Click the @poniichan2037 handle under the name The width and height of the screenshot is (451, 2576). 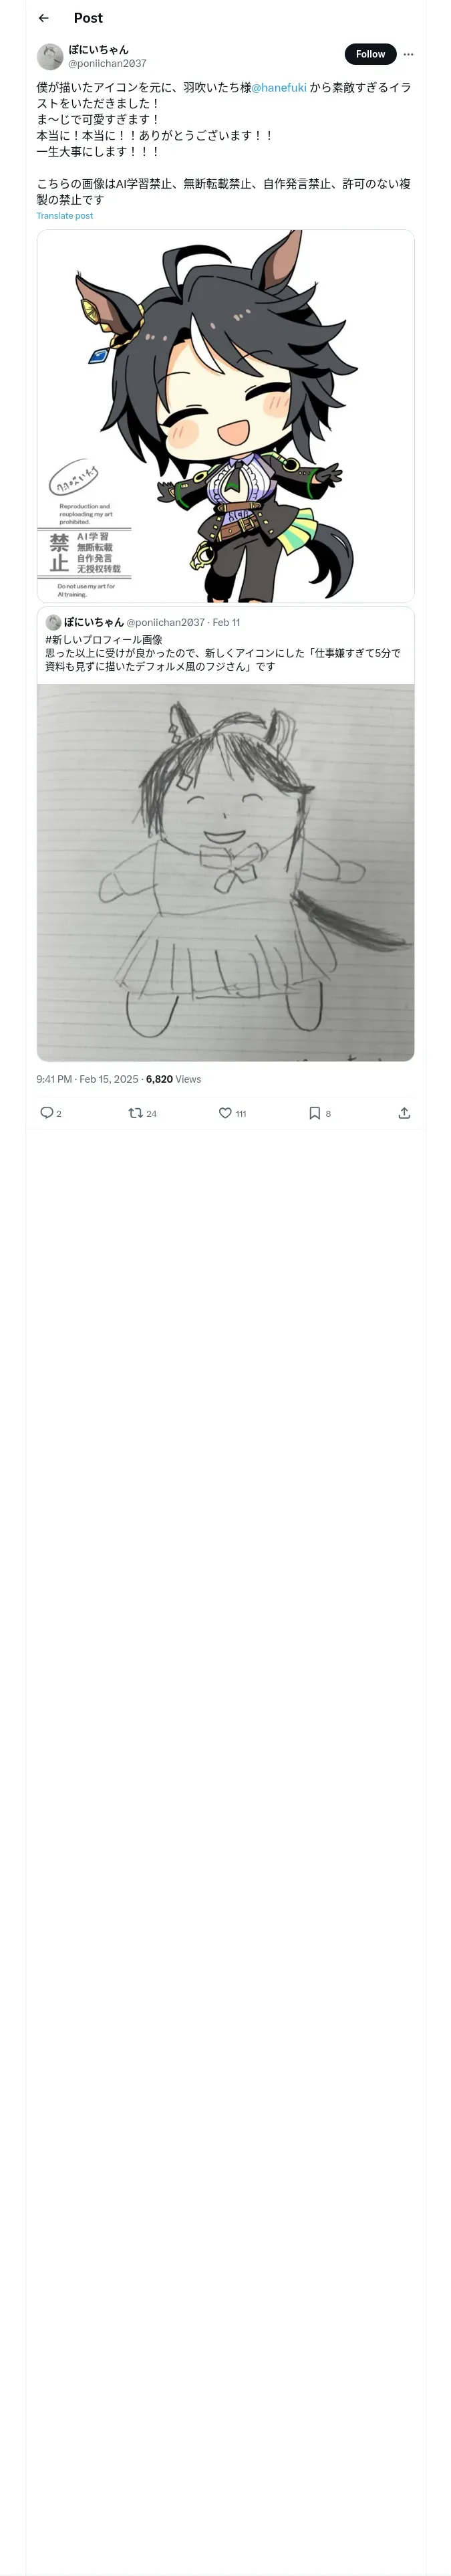(107, 63)
